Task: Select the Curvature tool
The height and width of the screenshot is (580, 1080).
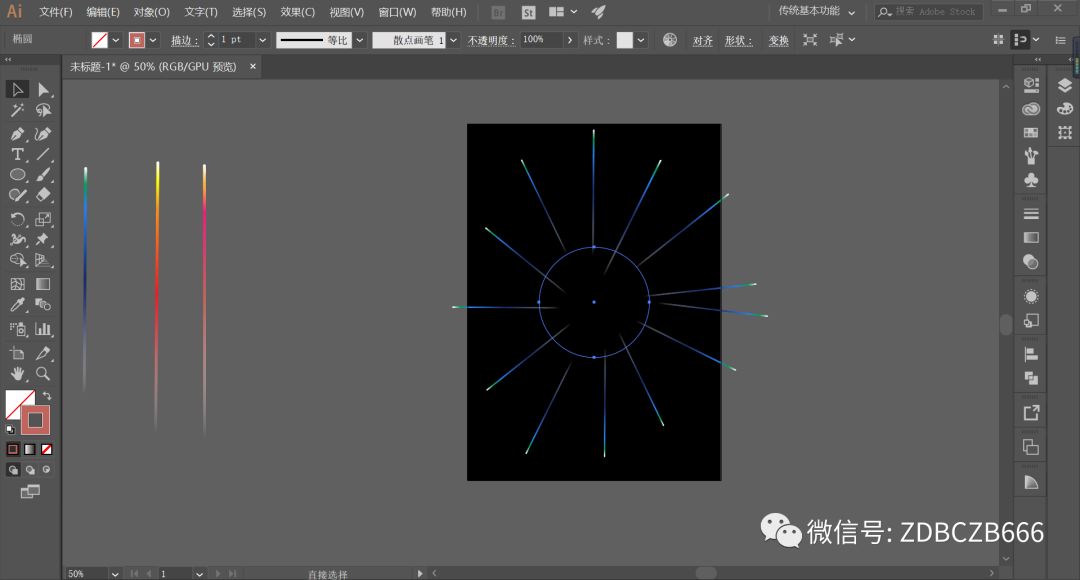Action: pos(43,134)
